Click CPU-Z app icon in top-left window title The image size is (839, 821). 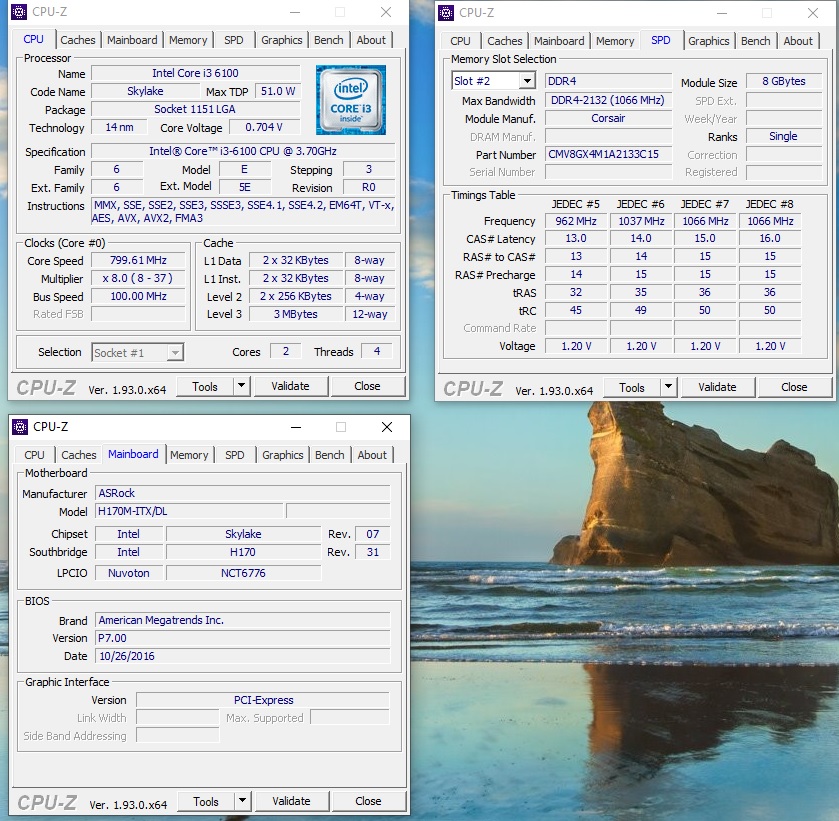point(19,12)
